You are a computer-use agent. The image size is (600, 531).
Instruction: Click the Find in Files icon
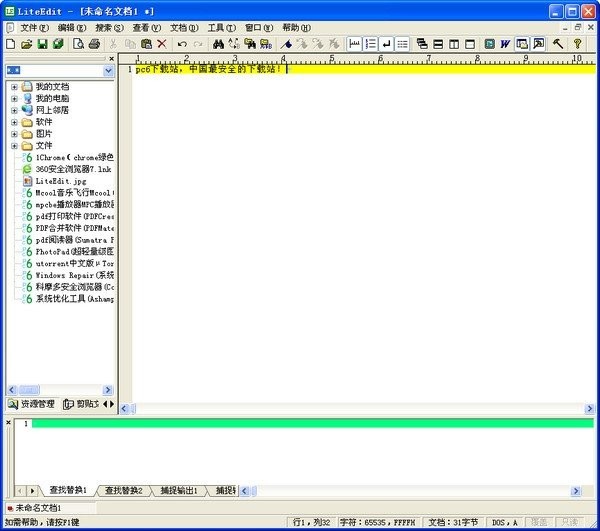coord(250,44)
